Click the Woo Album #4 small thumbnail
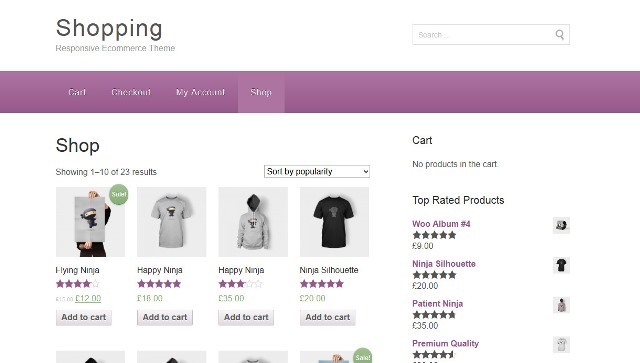Viewport: 640px width, 363px height. point(561,225)
